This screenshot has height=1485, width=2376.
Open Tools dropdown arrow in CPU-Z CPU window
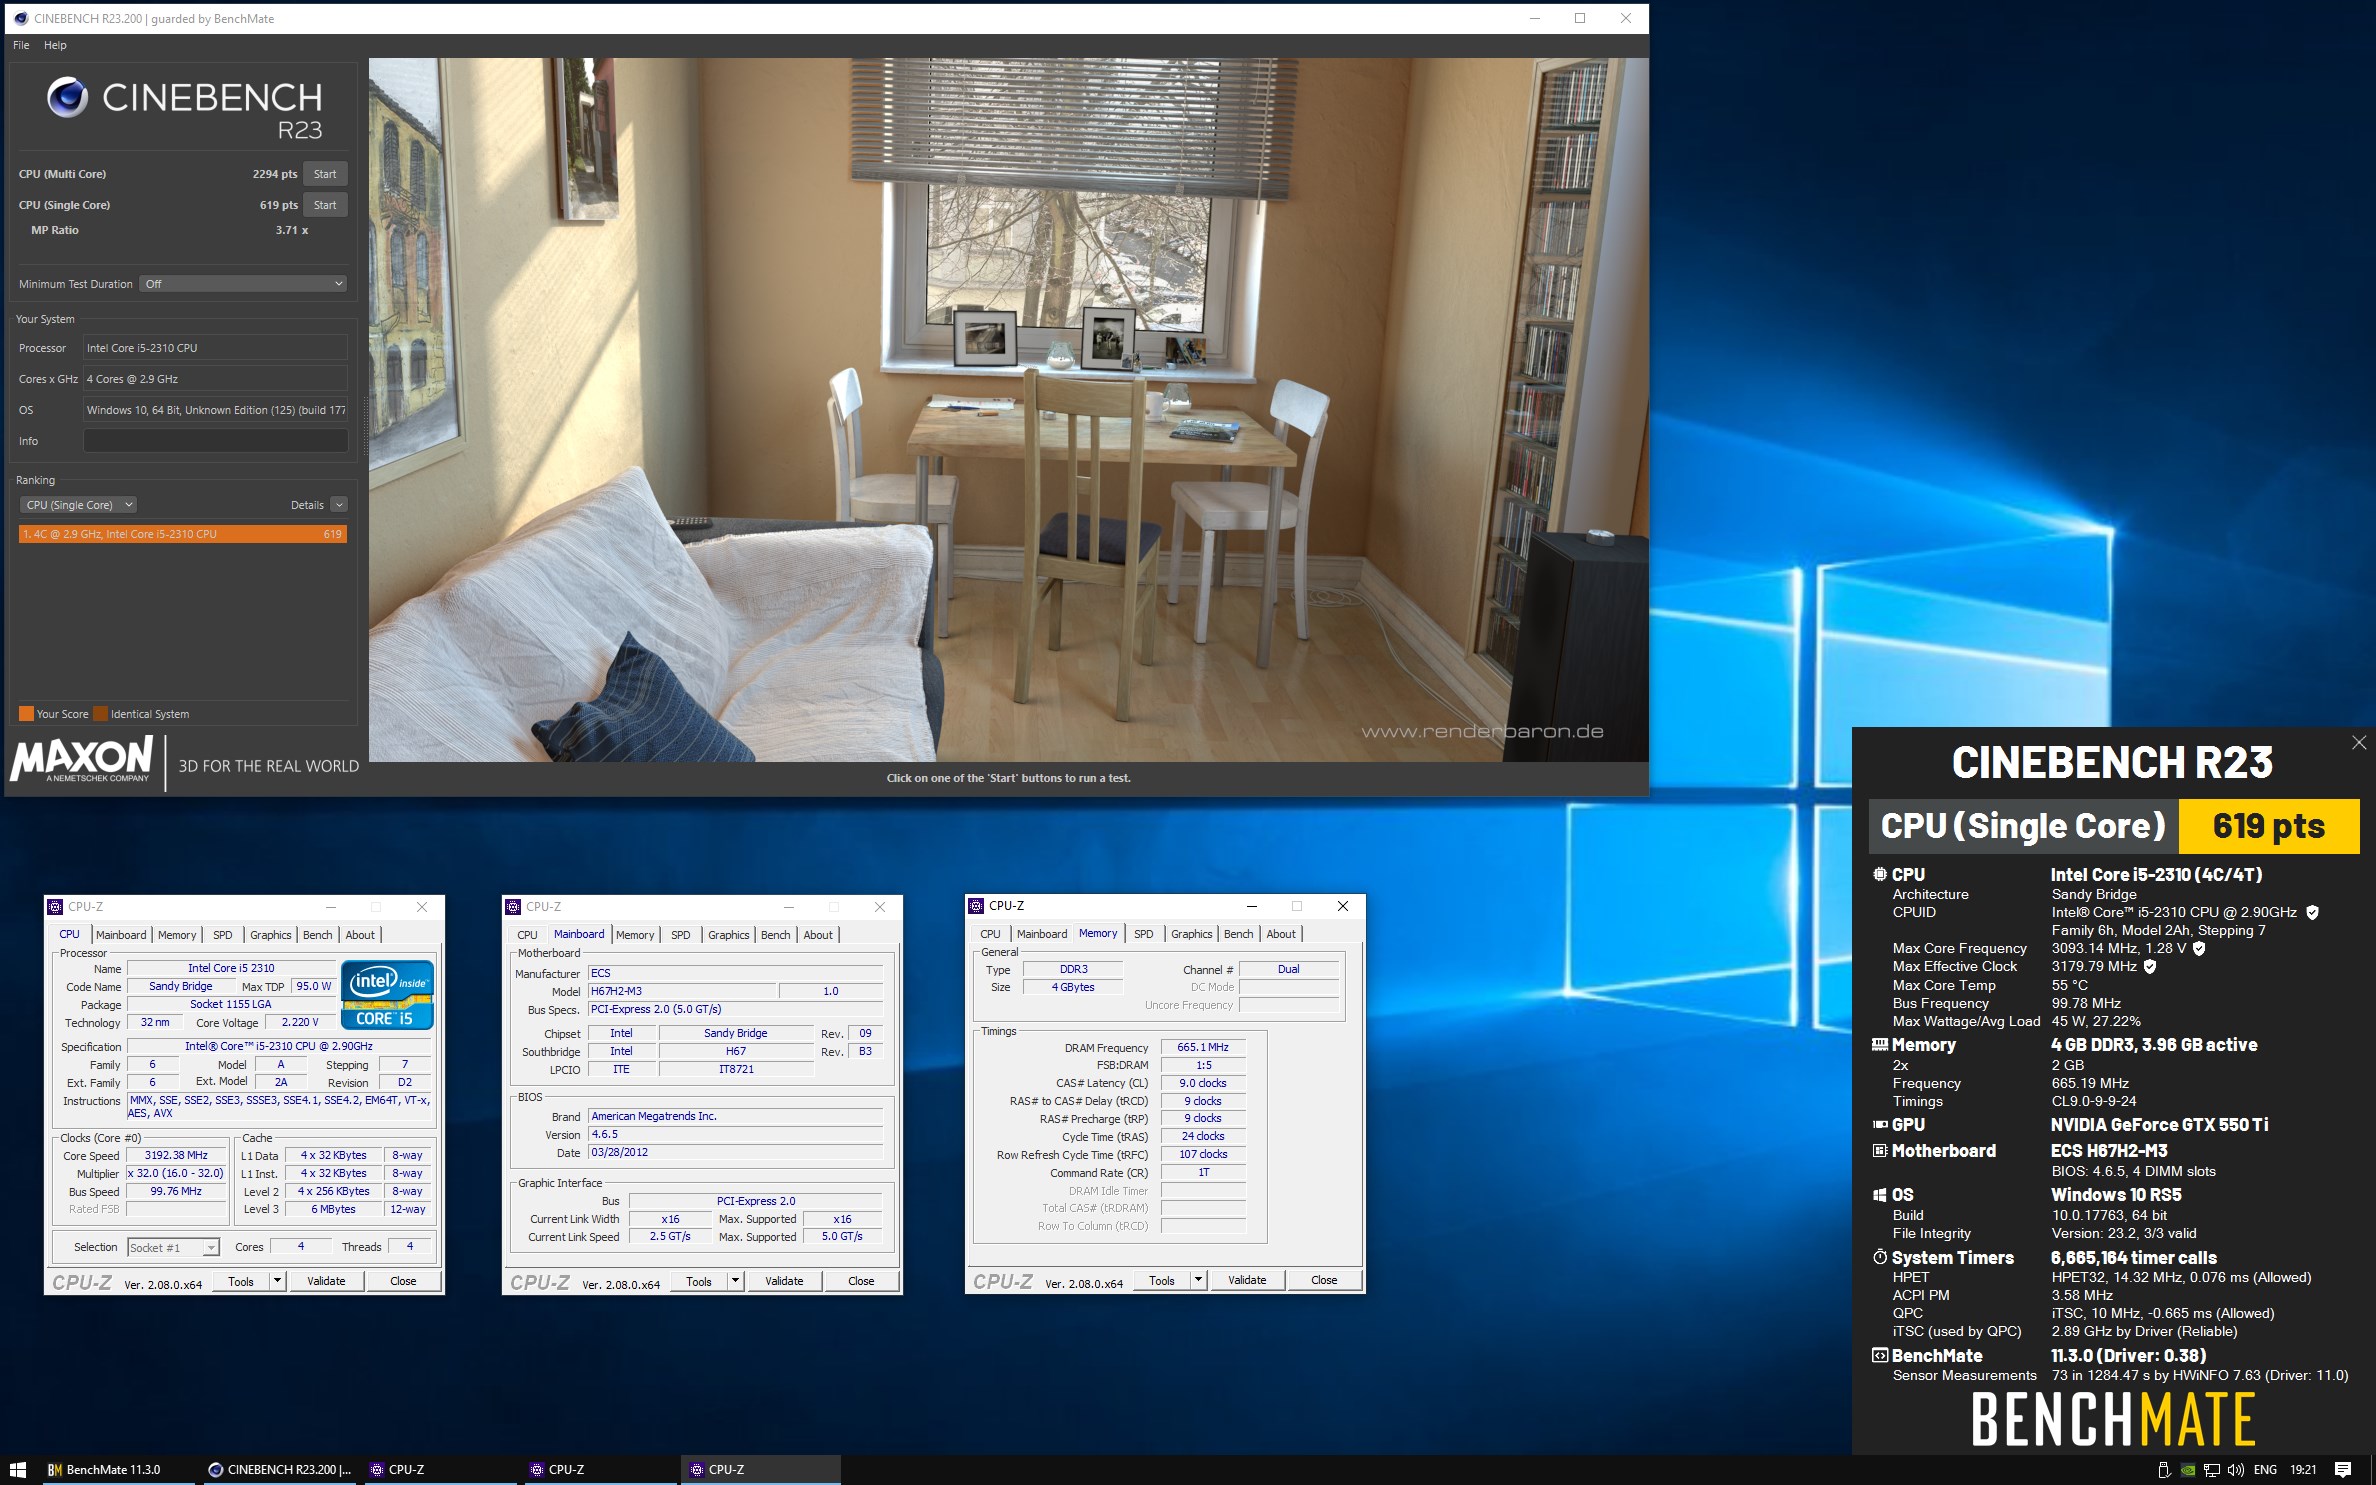(x=278, y=1281)
